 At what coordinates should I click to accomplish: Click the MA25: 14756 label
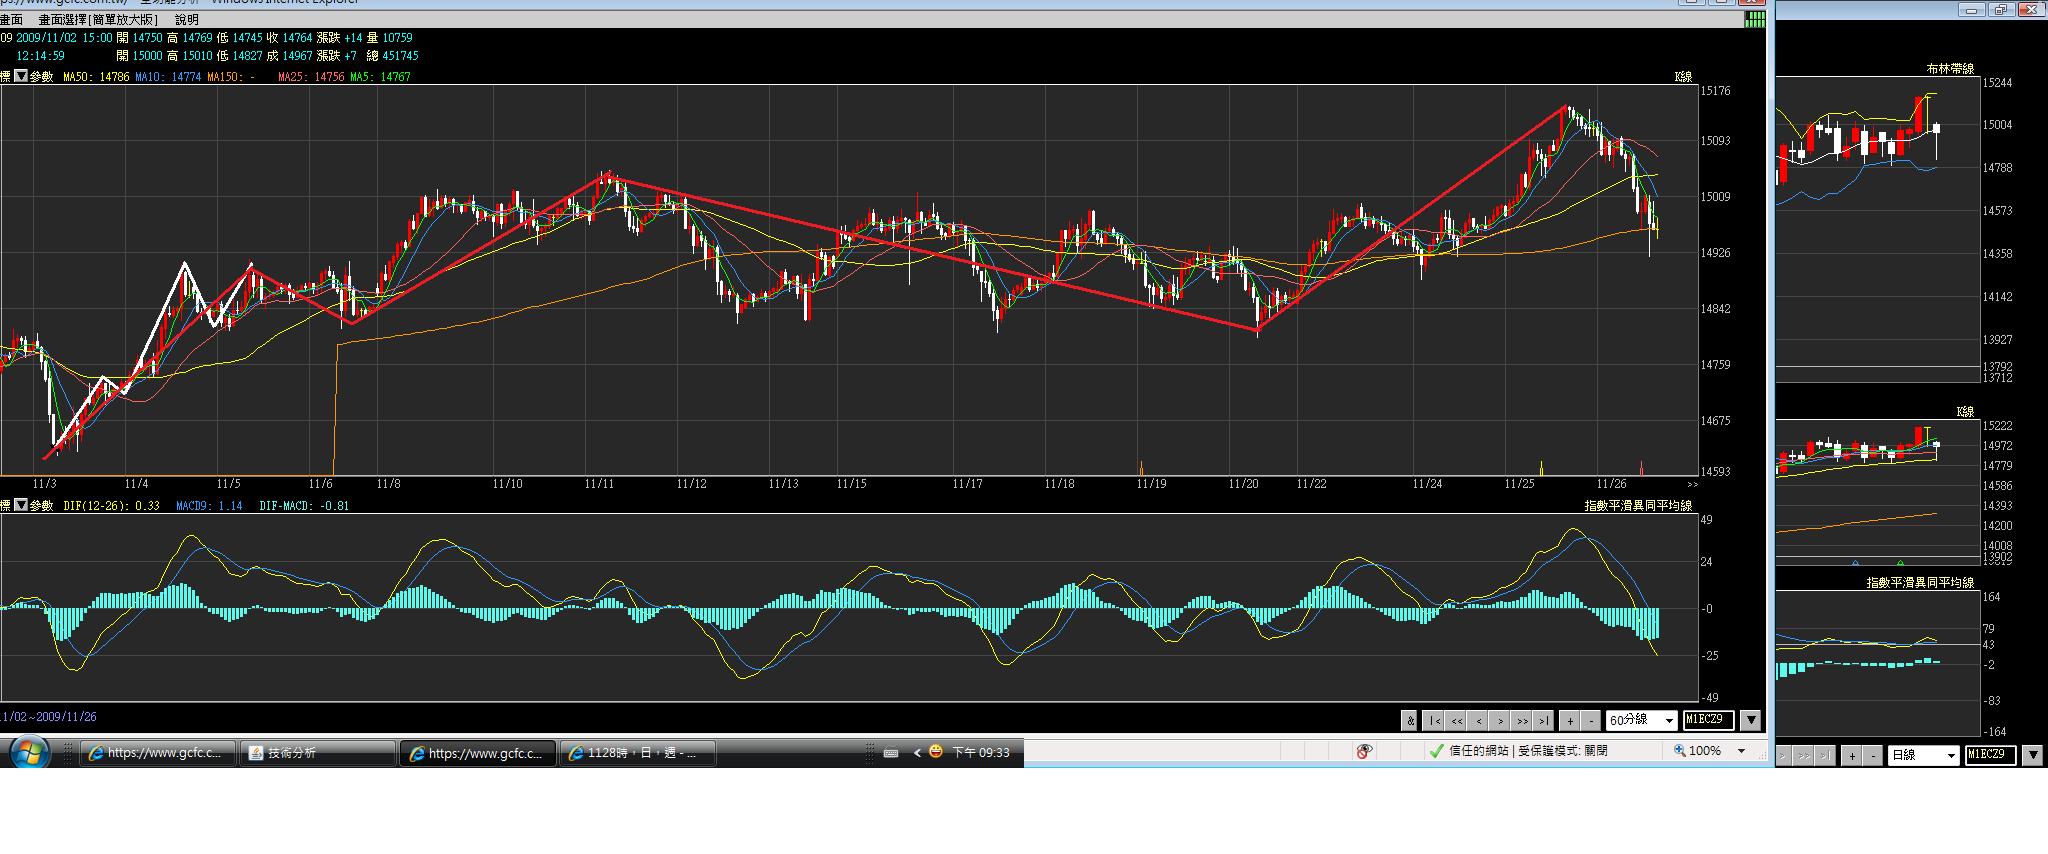click(x=311, y=76)
